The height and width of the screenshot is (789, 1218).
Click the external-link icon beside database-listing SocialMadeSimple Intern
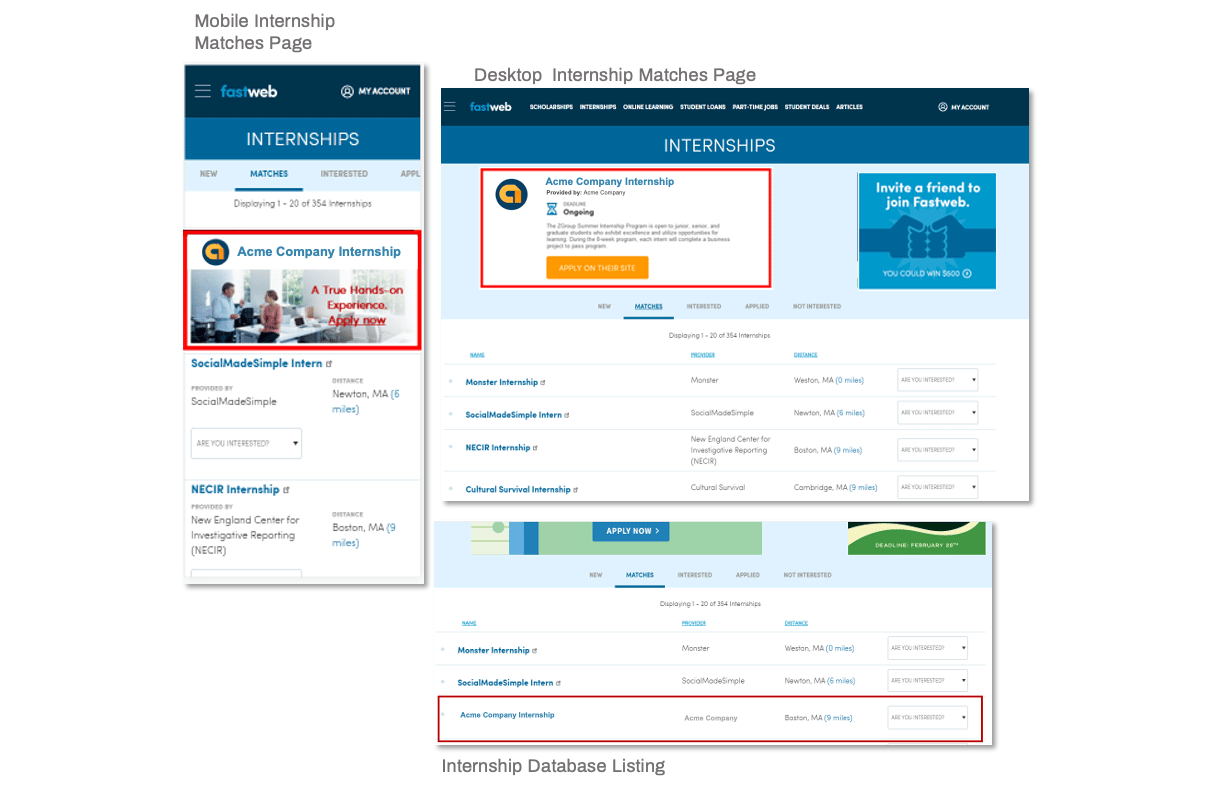558,683
